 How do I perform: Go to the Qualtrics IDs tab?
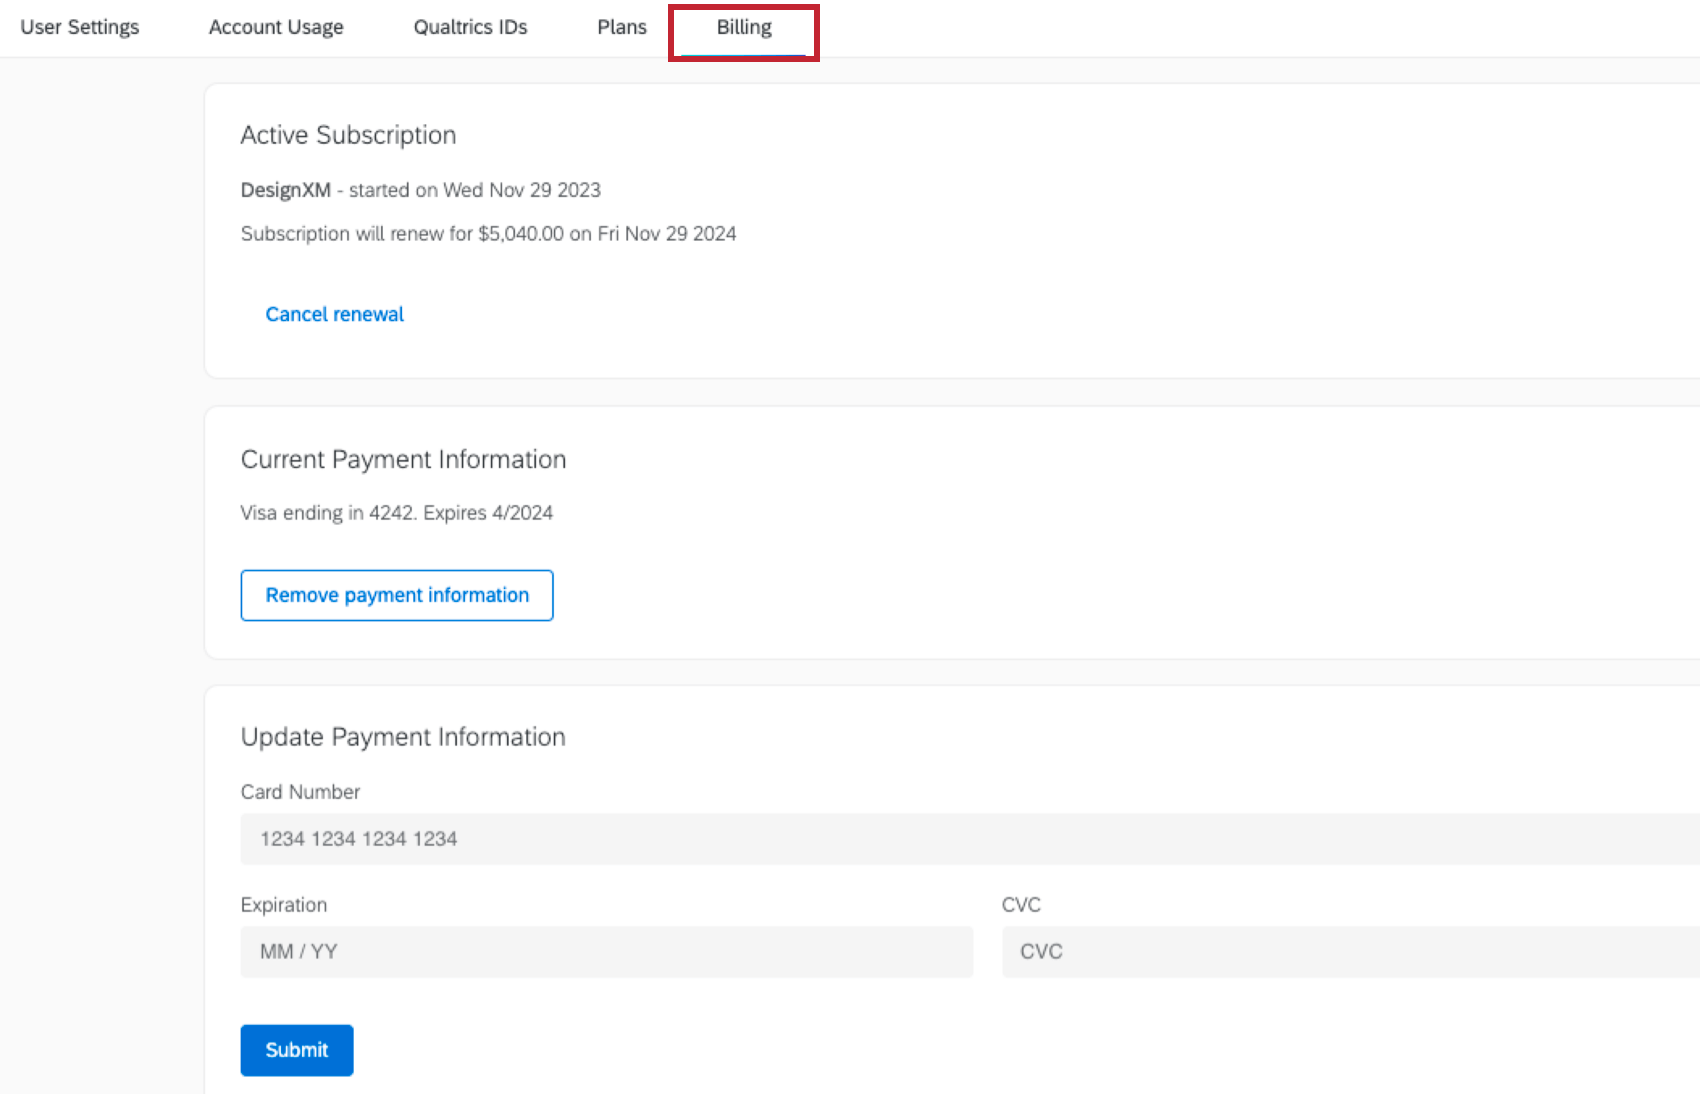470,27
